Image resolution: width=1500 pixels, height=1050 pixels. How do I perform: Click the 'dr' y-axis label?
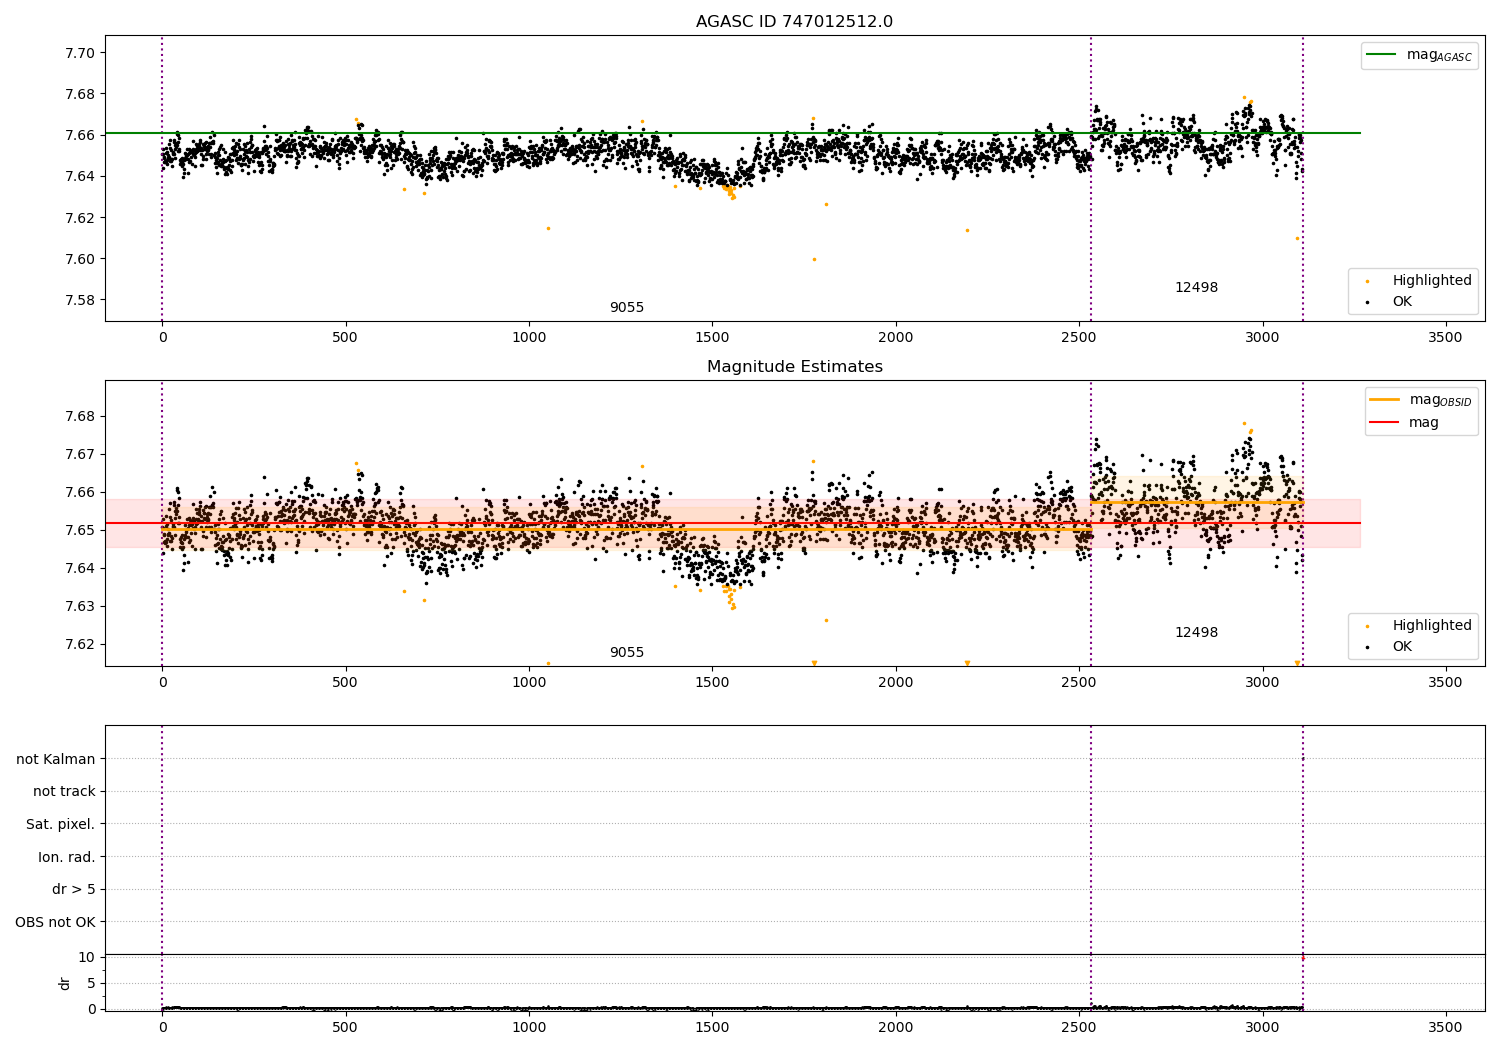(x=65, y=983)
